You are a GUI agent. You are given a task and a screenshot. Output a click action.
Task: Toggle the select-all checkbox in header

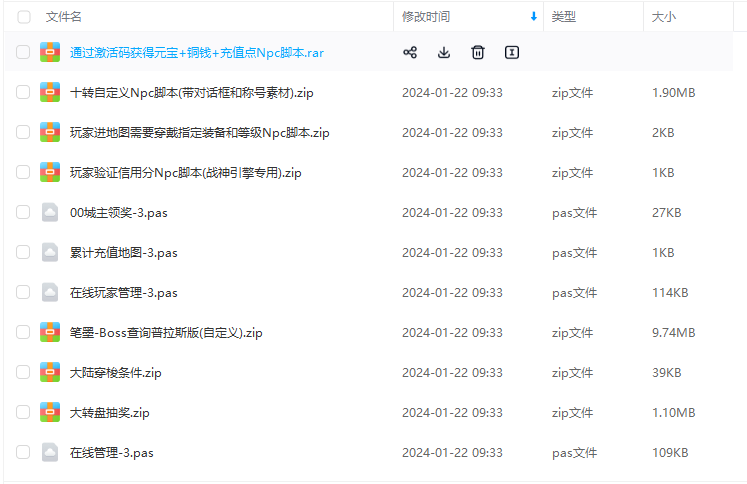coord(23,17)
